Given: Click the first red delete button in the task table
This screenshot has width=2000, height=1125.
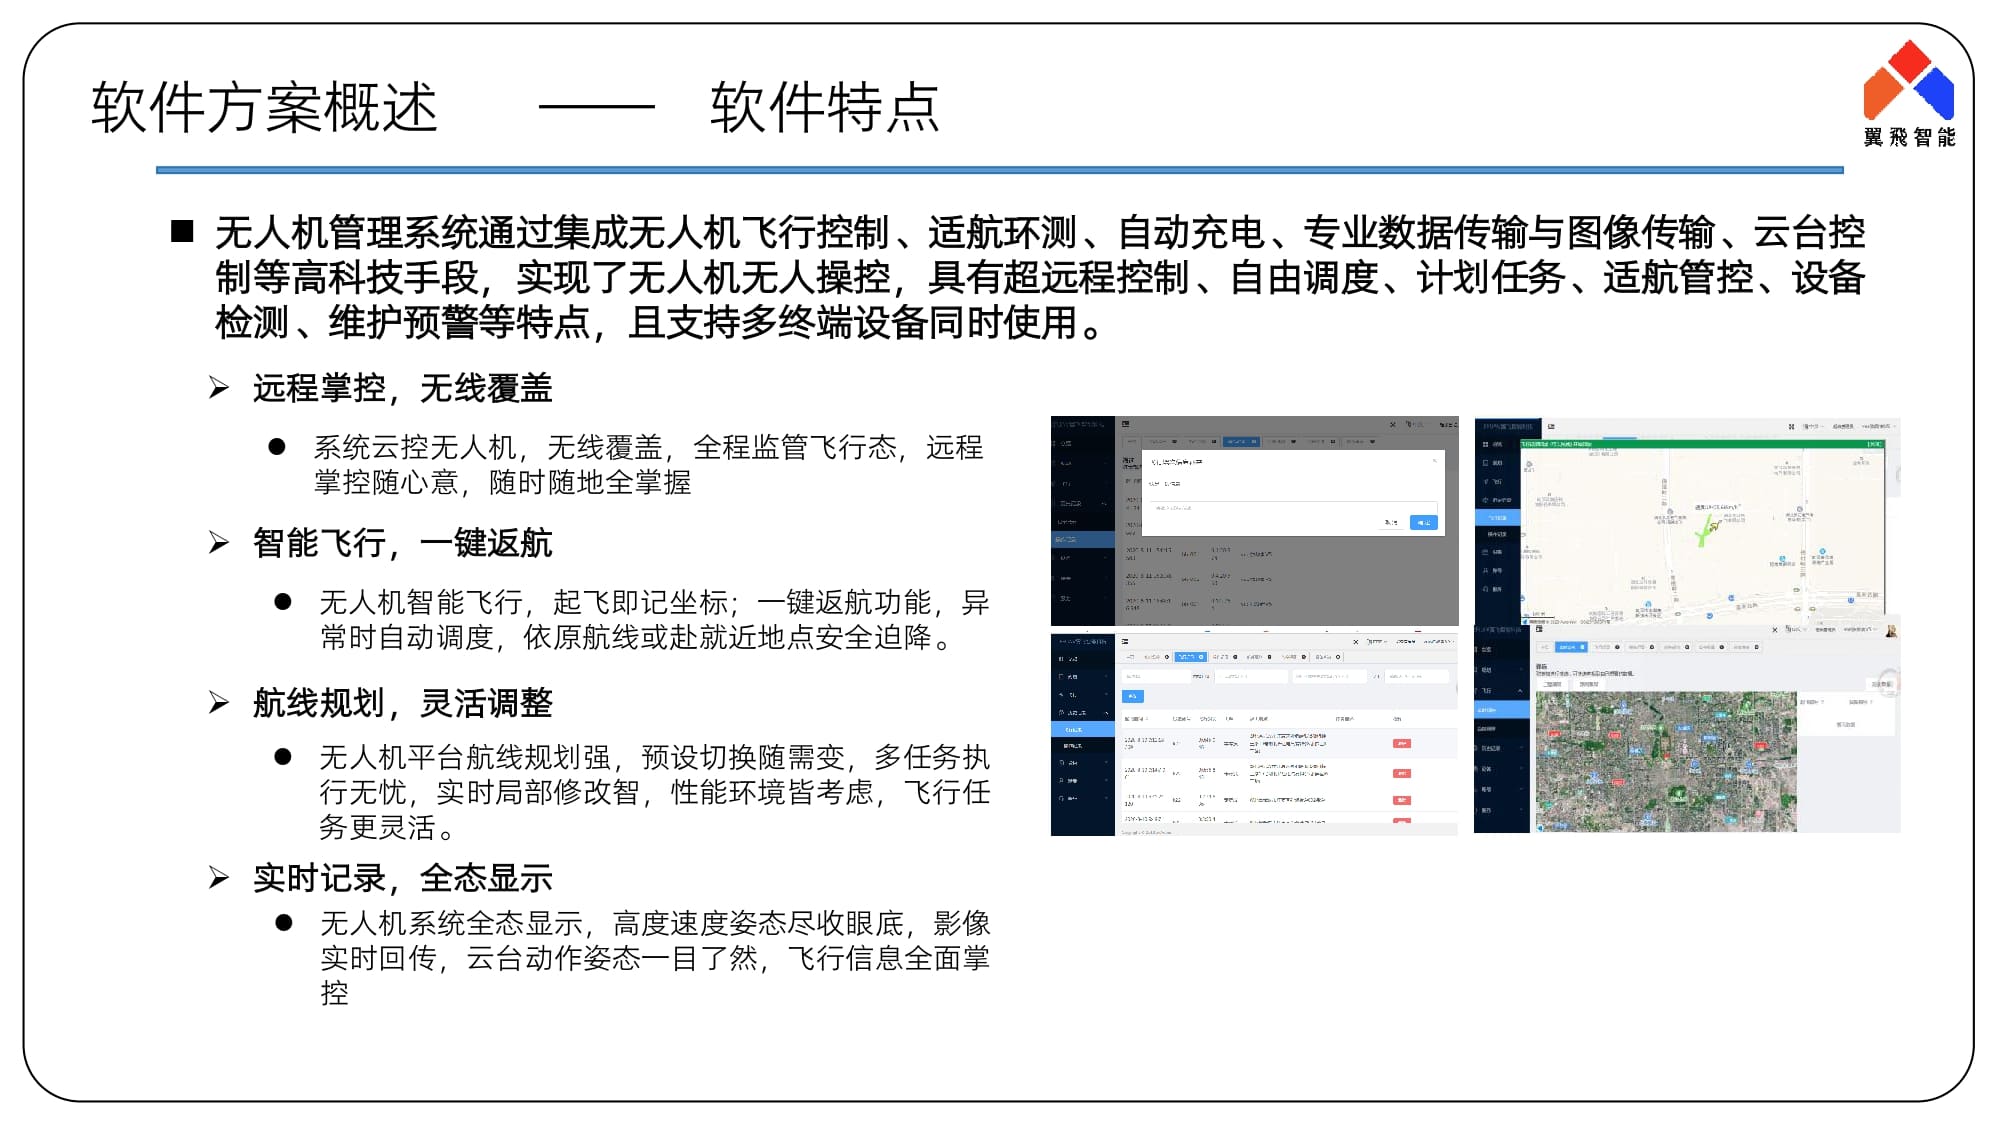Looking at the screenshot, I should tap(1401, 744).
